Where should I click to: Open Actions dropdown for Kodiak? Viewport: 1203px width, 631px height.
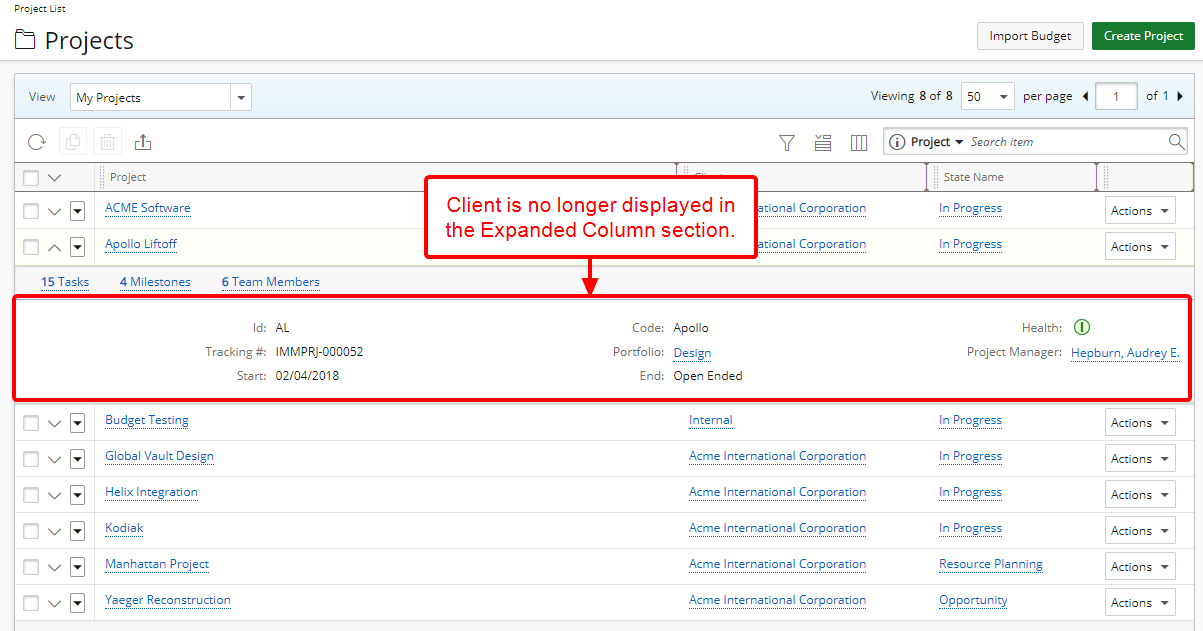(1140, 530)
